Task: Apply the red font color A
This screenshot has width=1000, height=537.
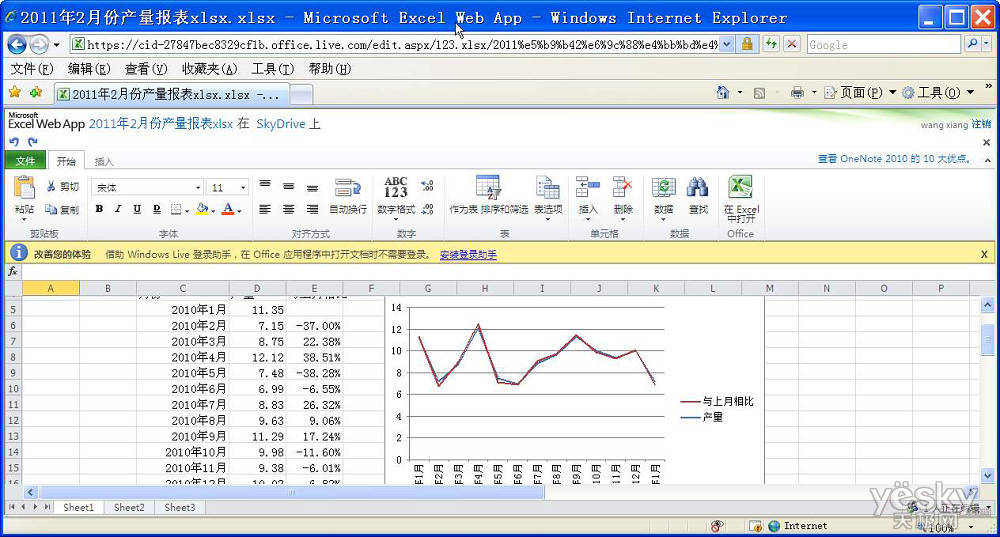Action: 228,209
